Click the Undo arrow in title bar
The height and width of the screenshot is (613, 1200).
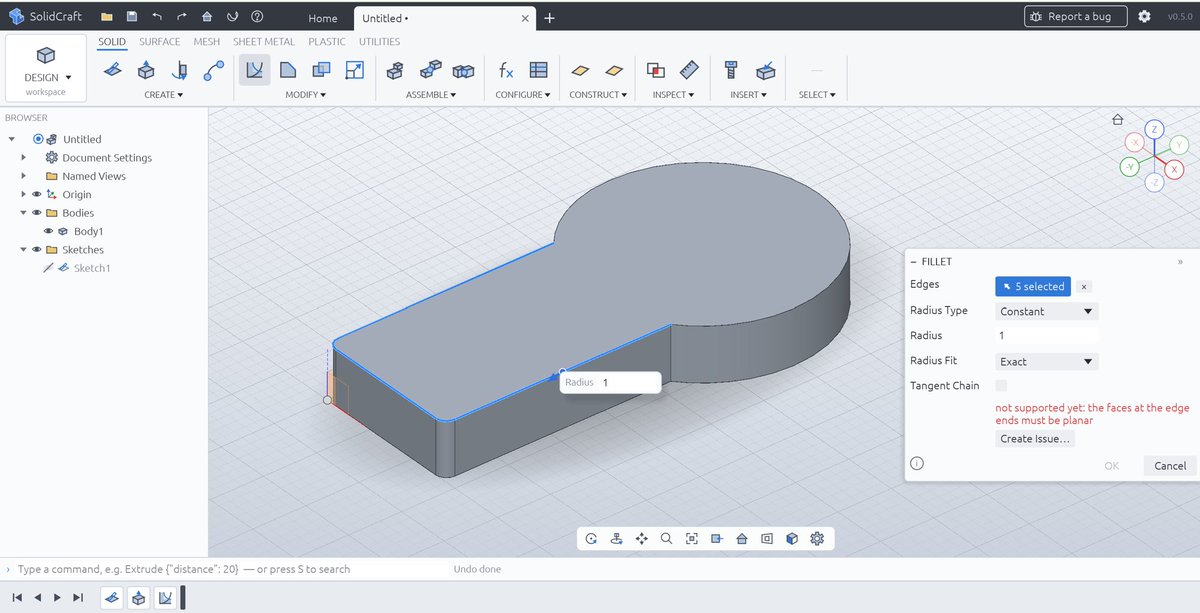point(157,17)
